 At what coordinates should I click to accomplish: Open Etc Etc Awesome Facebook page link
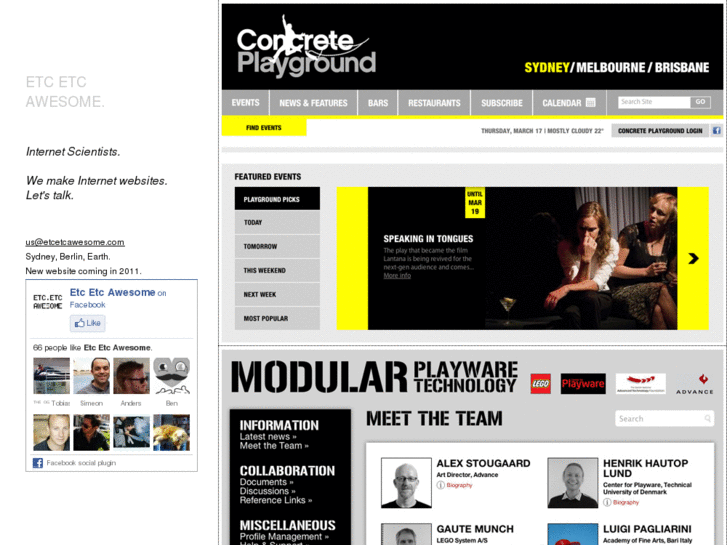point(112,292)
